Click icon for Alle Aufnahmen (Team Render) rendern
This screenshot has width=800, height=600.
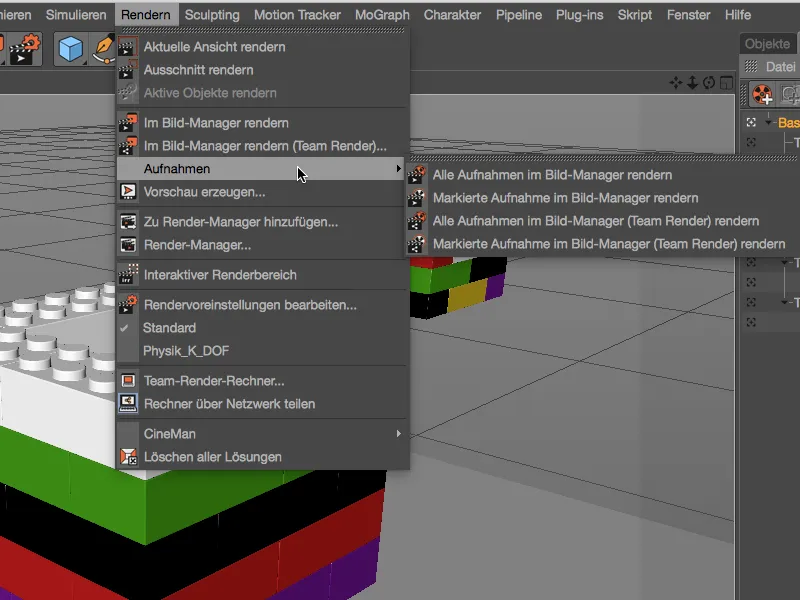[417, 221]
